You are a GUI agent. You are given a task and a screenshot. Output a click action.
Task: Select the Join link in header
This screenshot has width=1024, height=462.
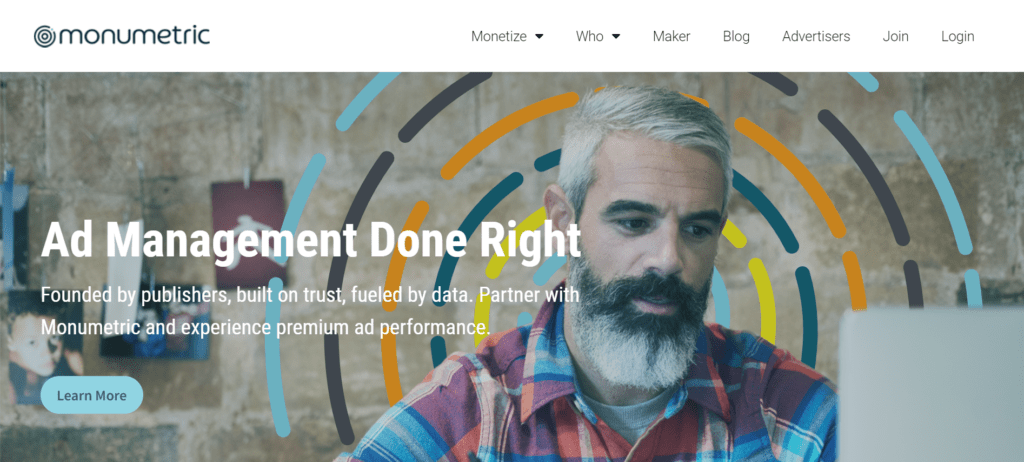[895, 37]
